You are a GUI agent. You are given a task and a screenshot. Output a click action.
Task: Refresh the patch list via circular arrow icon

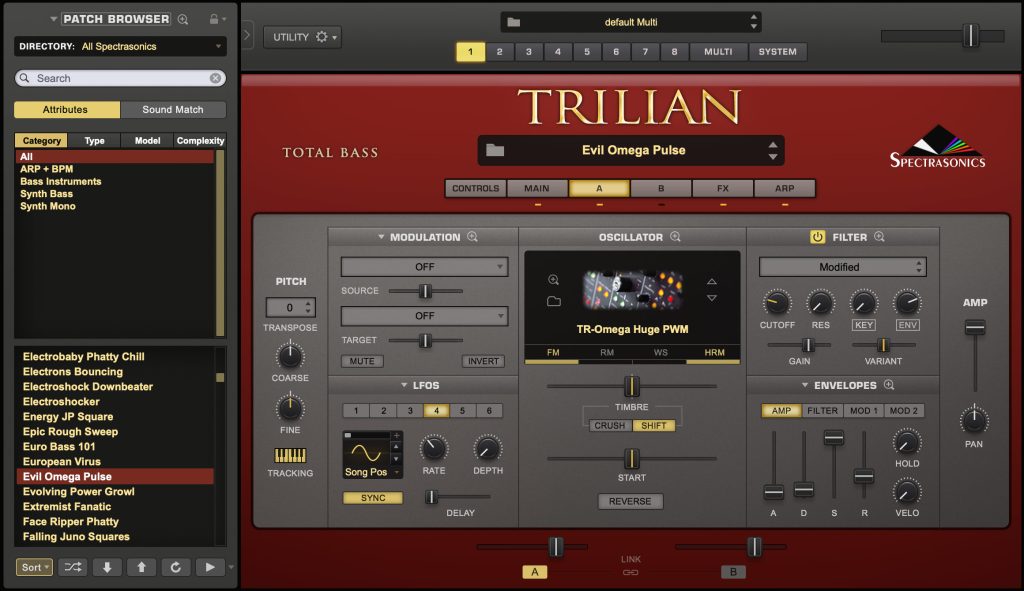tap(176, 567)
